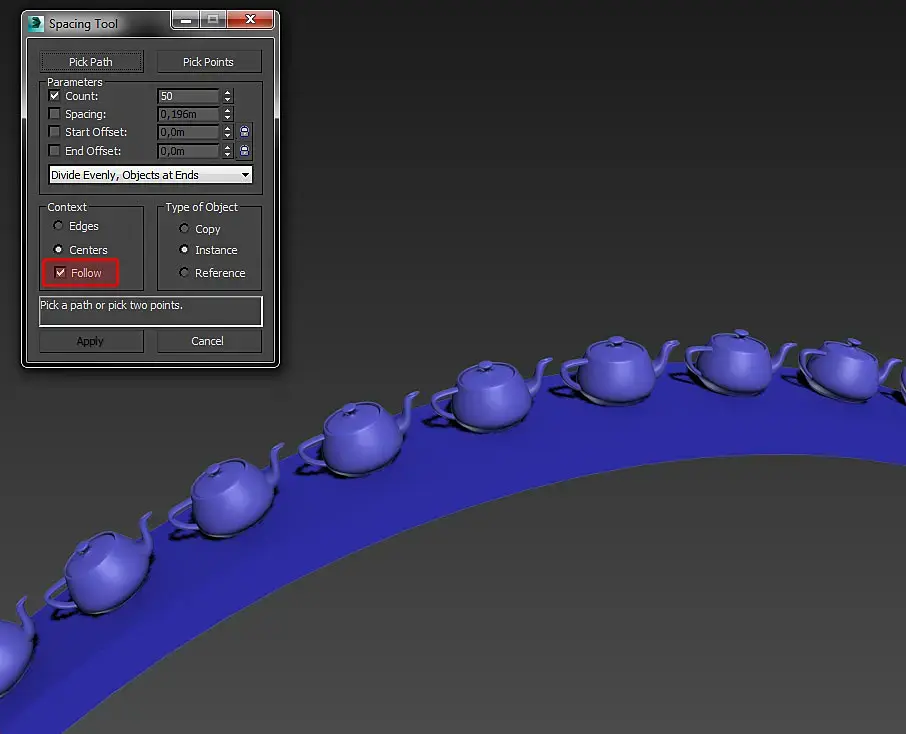906x734 pixels.
Task: Click the Spacing value field
Action: click(x=188, y=114)
